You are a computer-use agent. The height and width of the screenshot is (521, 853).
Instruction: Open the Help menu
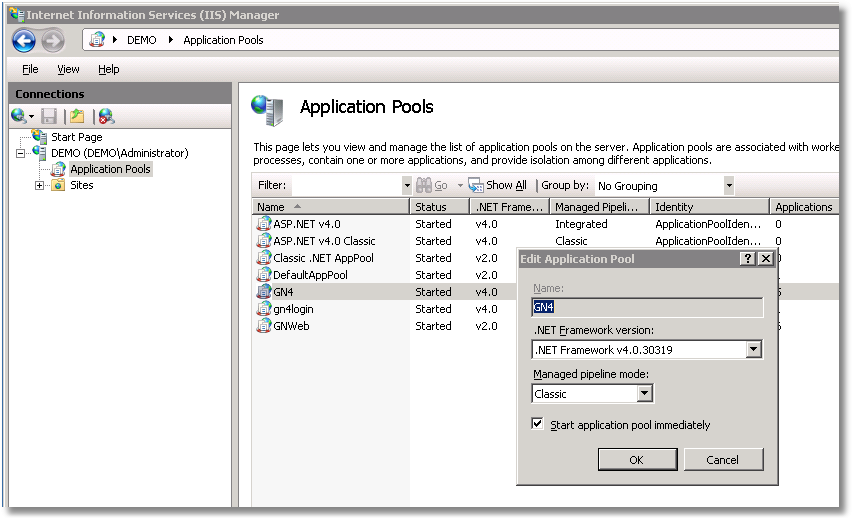[x=108, y=69]
